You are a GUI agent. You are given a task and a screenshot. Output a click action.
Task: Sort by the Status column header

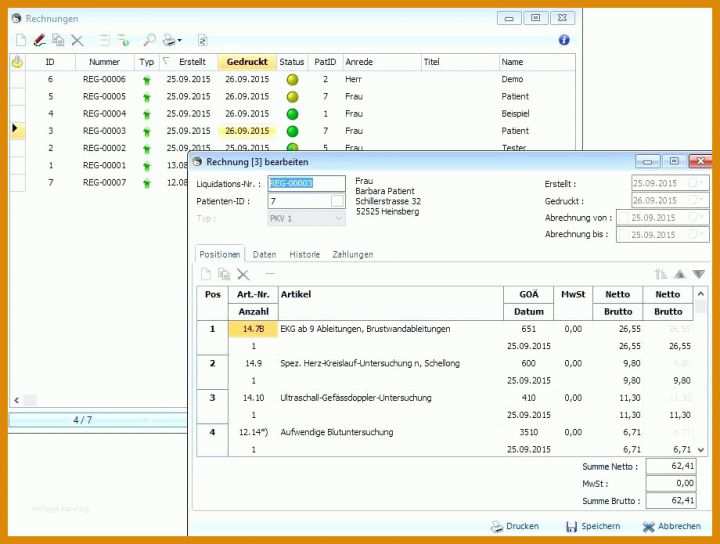292,62
